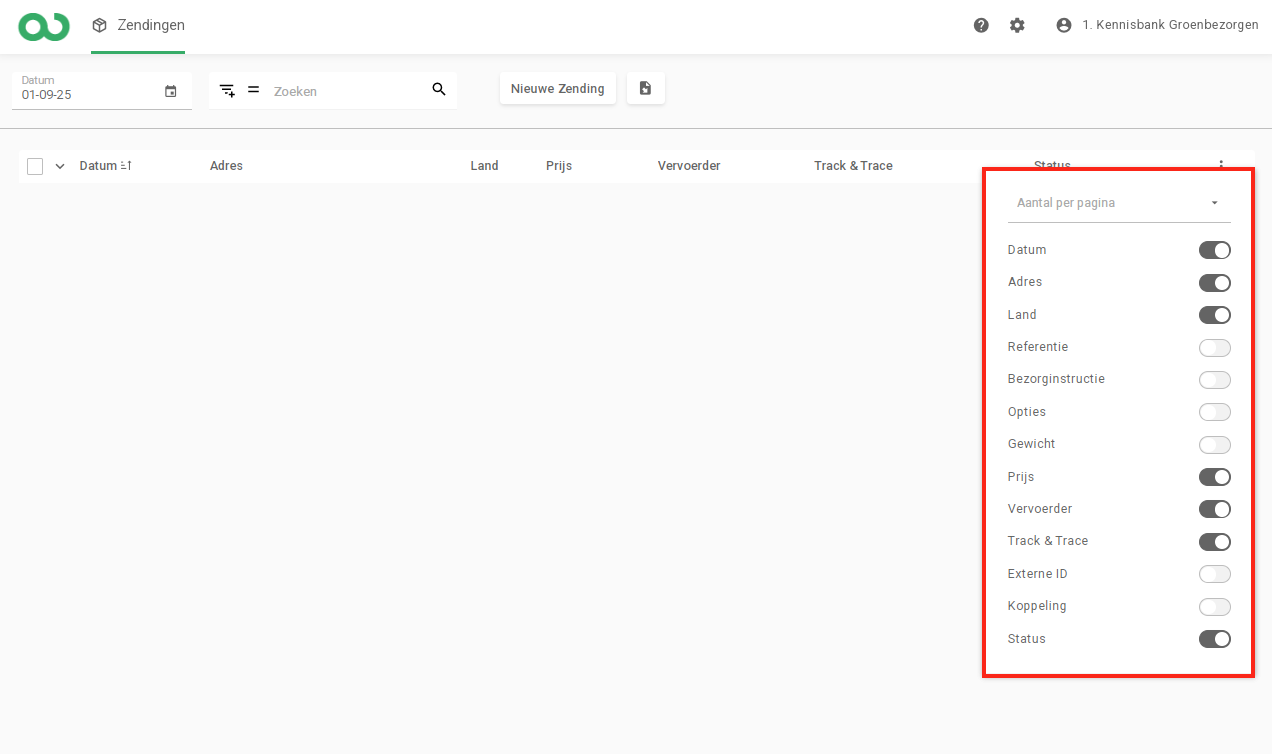Open the Aantal per pagina dropdown
This screenshot has height=754, width=1272.
[x=1118, y=203]
